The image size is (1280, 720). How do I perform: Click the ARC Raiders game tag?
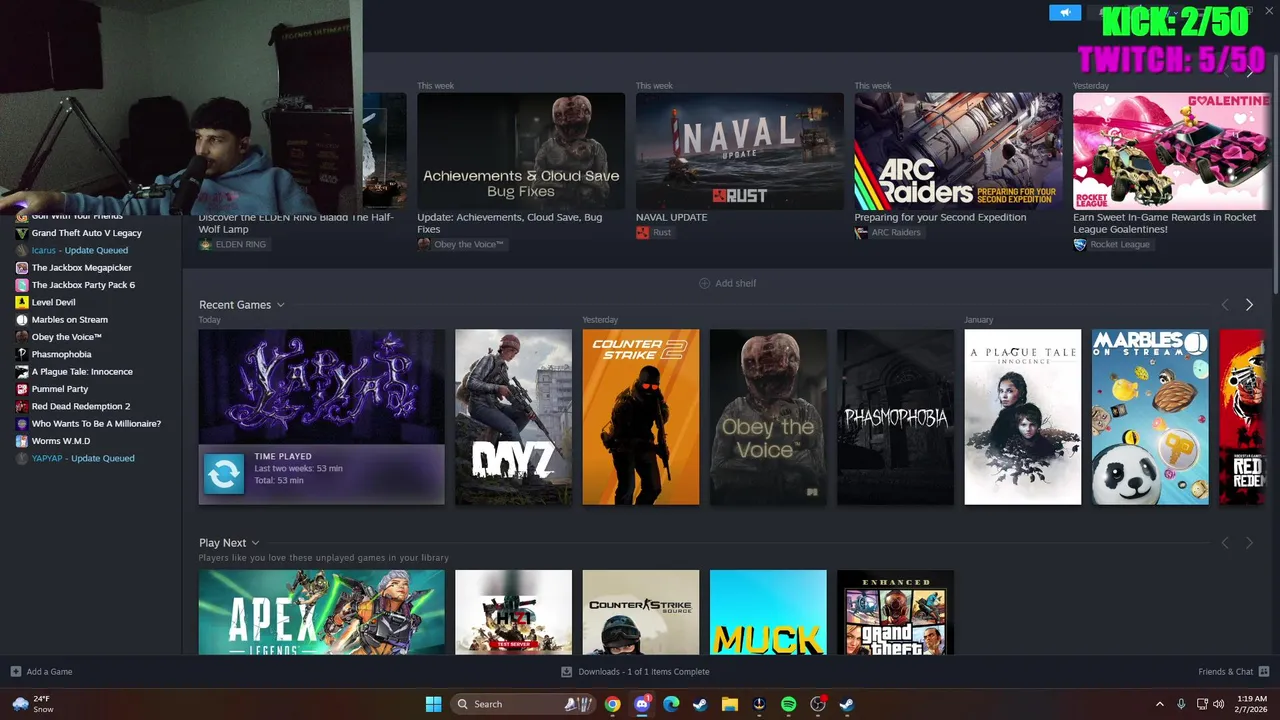pos(890,232)
